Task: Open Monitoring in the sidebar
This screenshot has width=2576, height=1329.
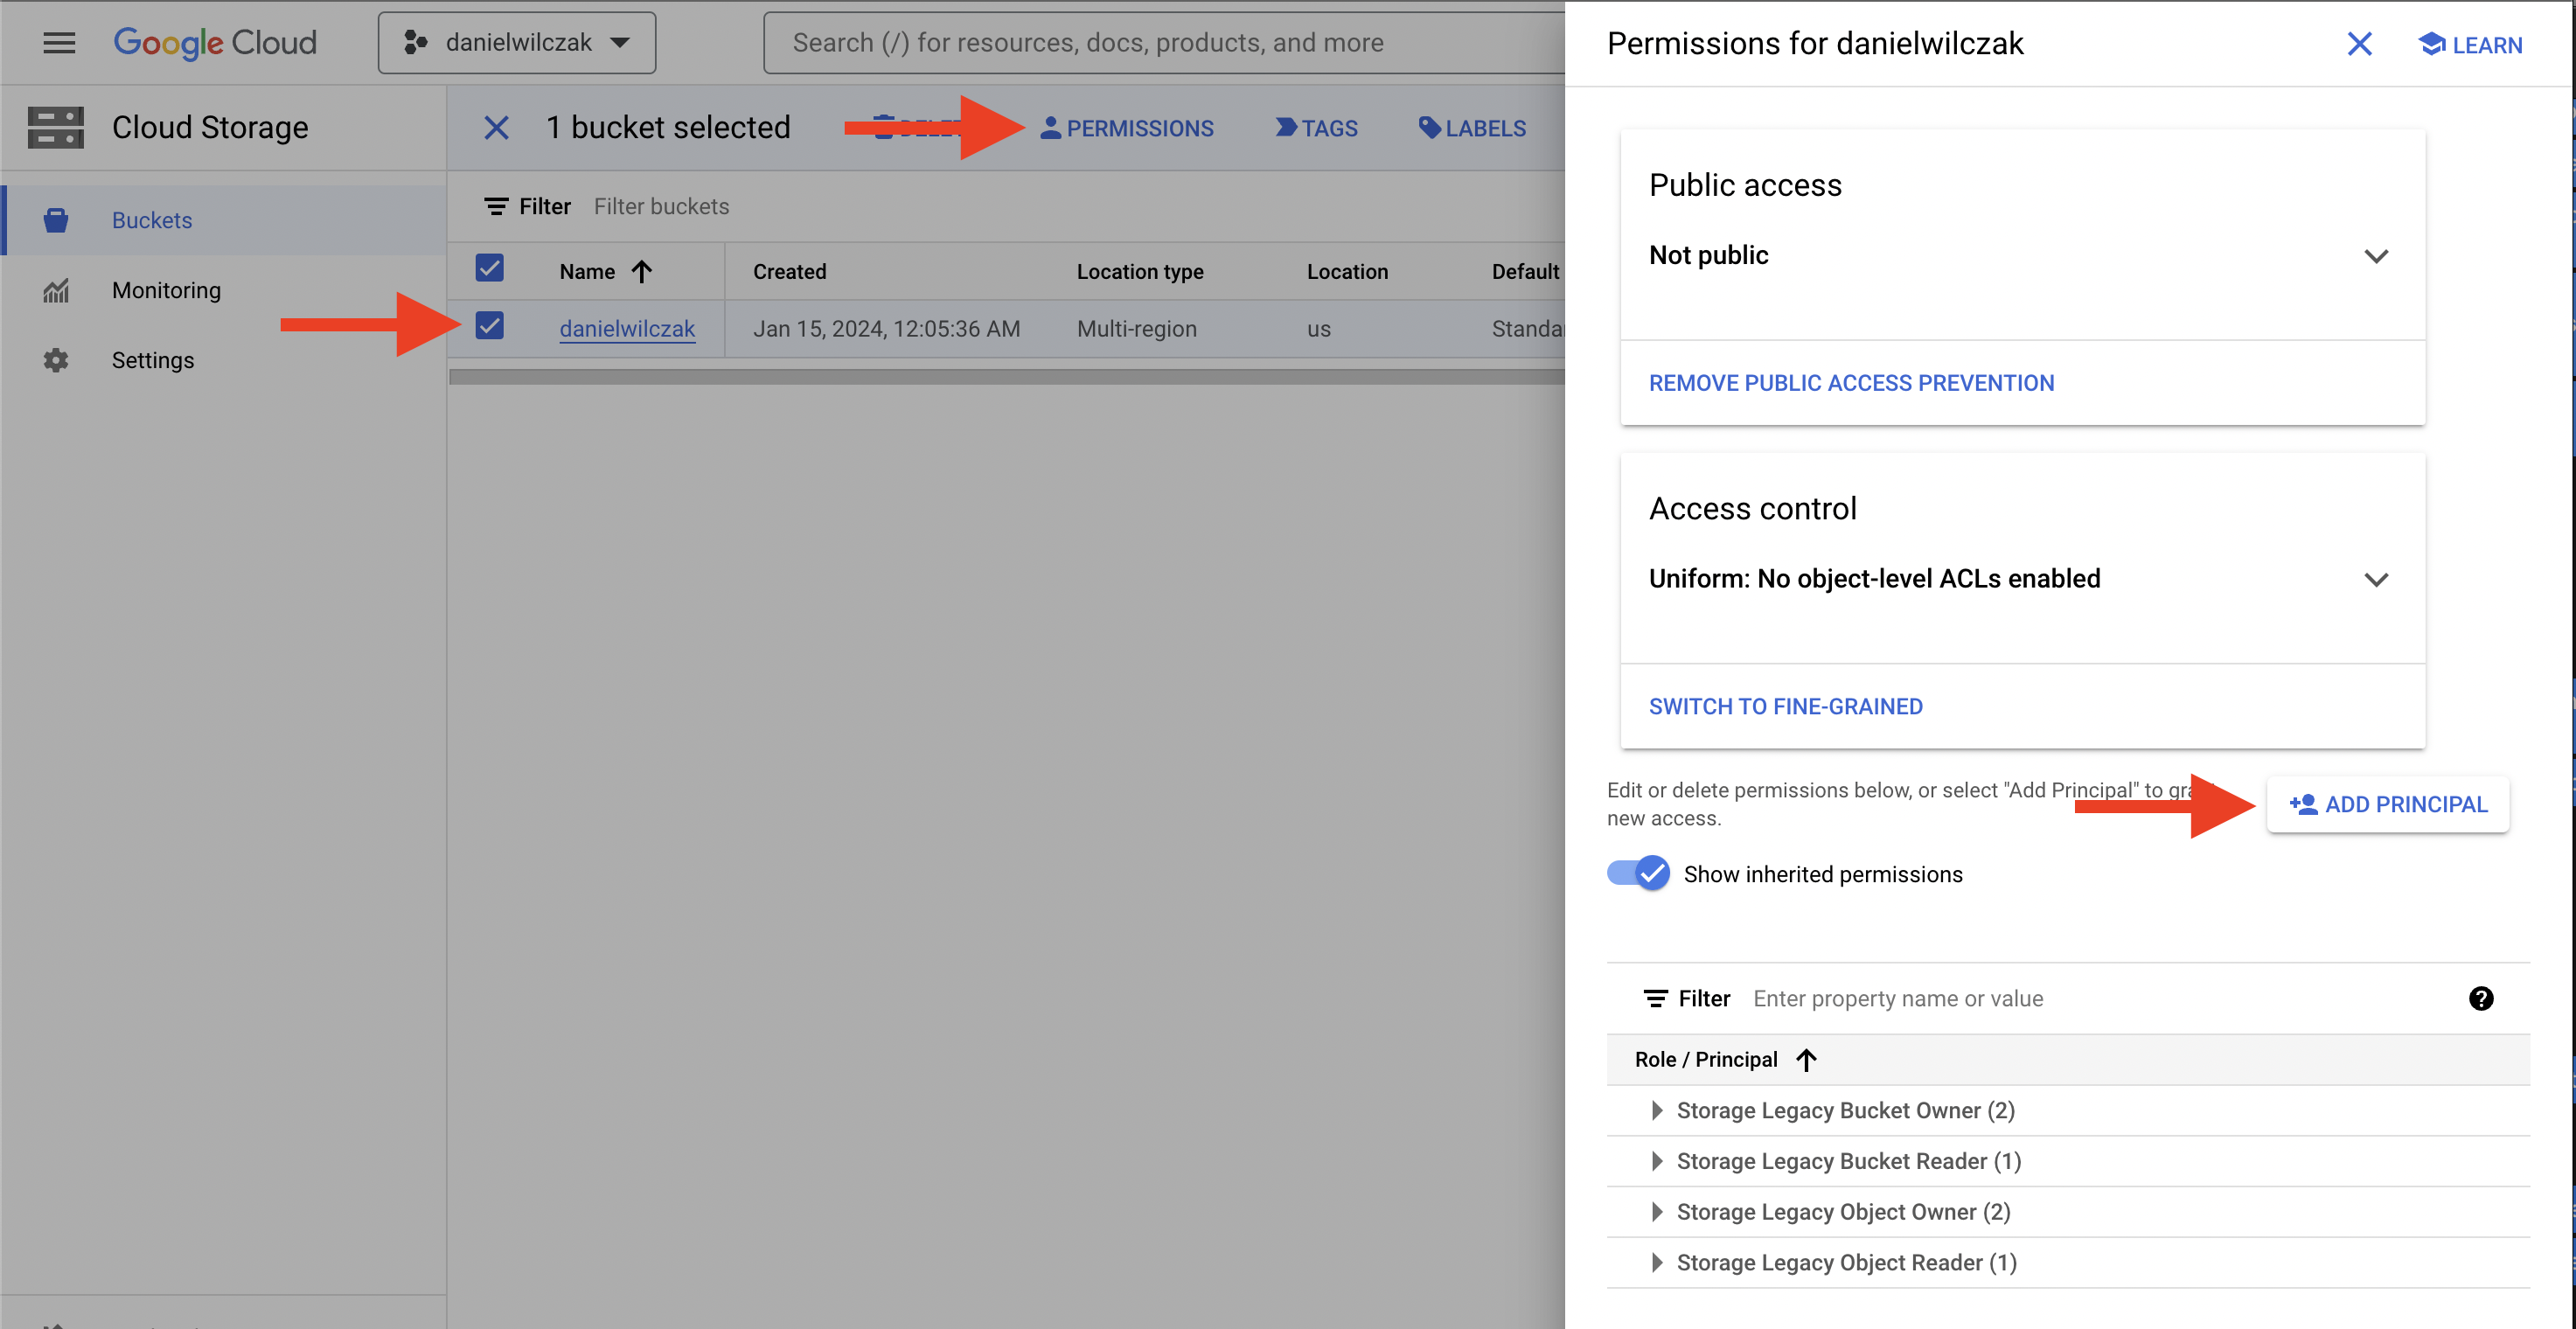Action: point(224,290)
